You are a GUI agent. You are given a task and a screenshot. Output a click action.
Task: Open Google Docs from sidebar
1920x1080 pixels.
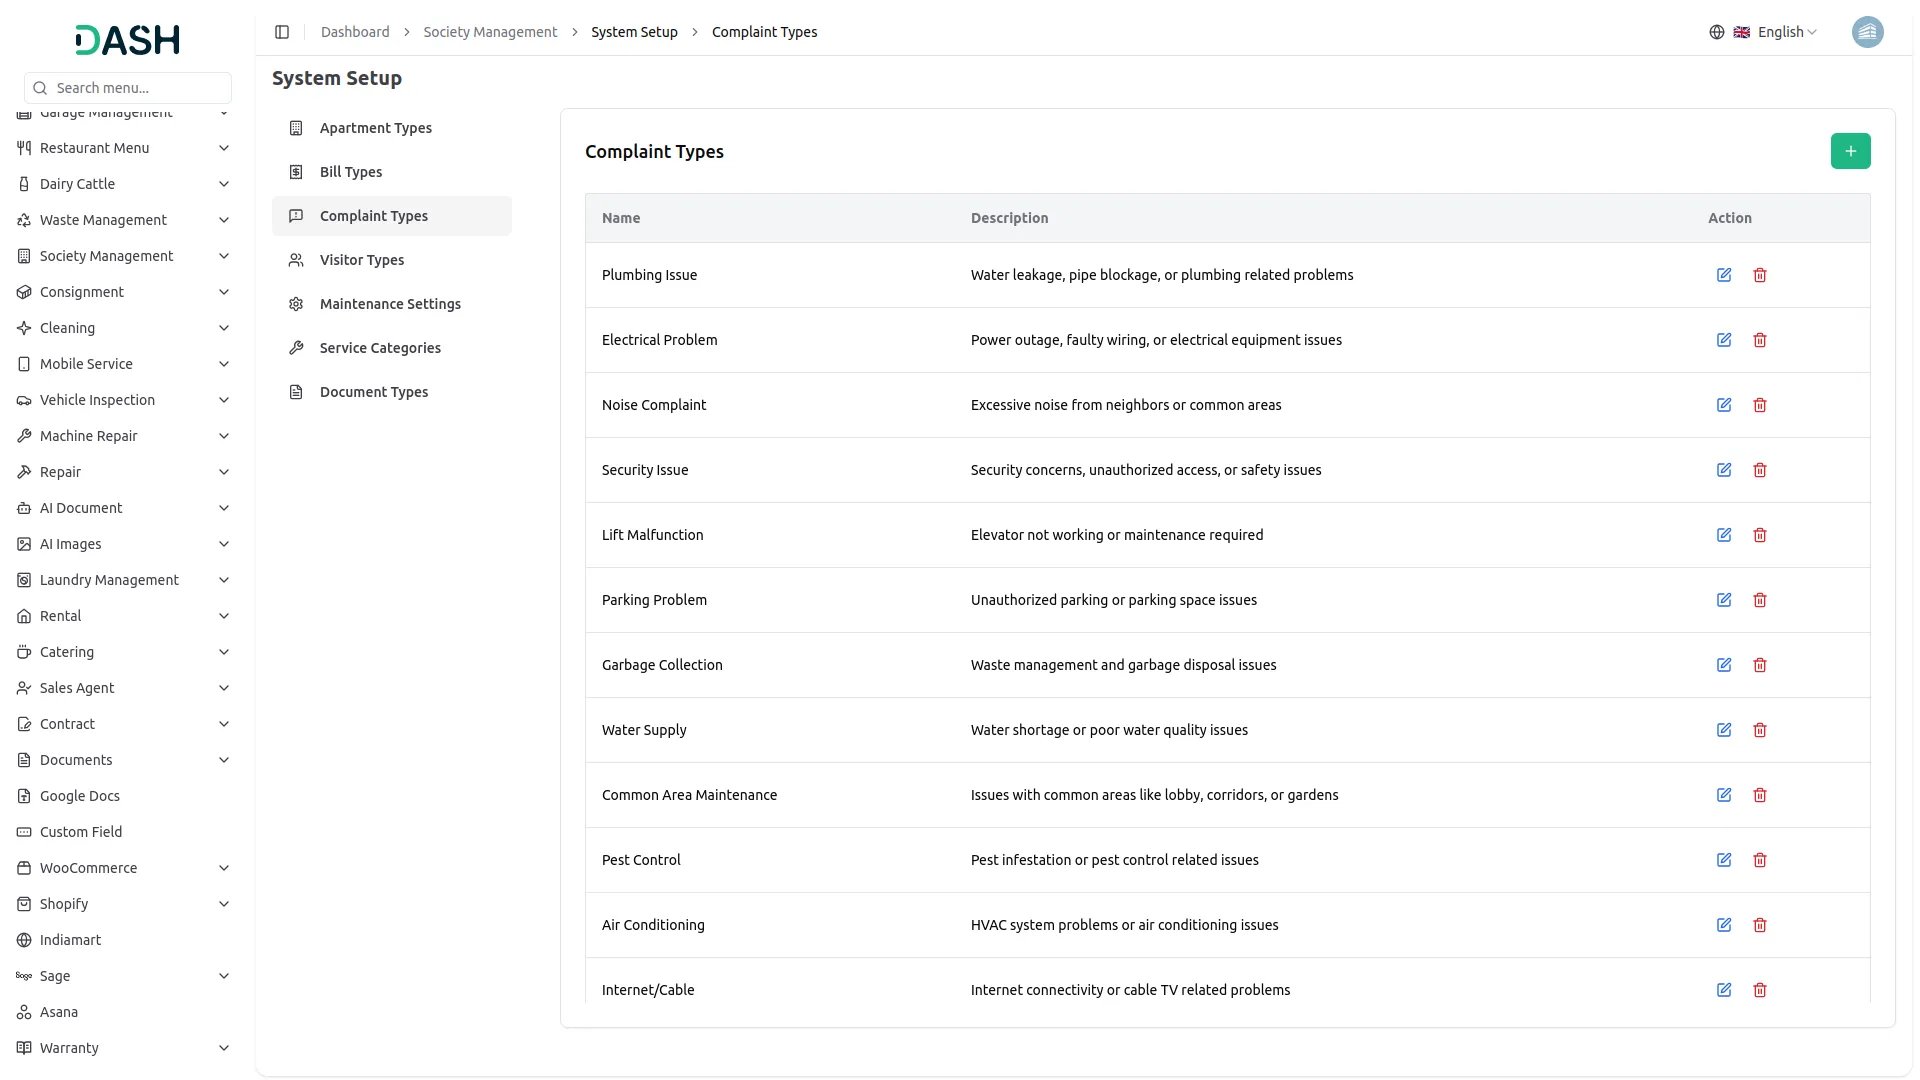(80, 796)
